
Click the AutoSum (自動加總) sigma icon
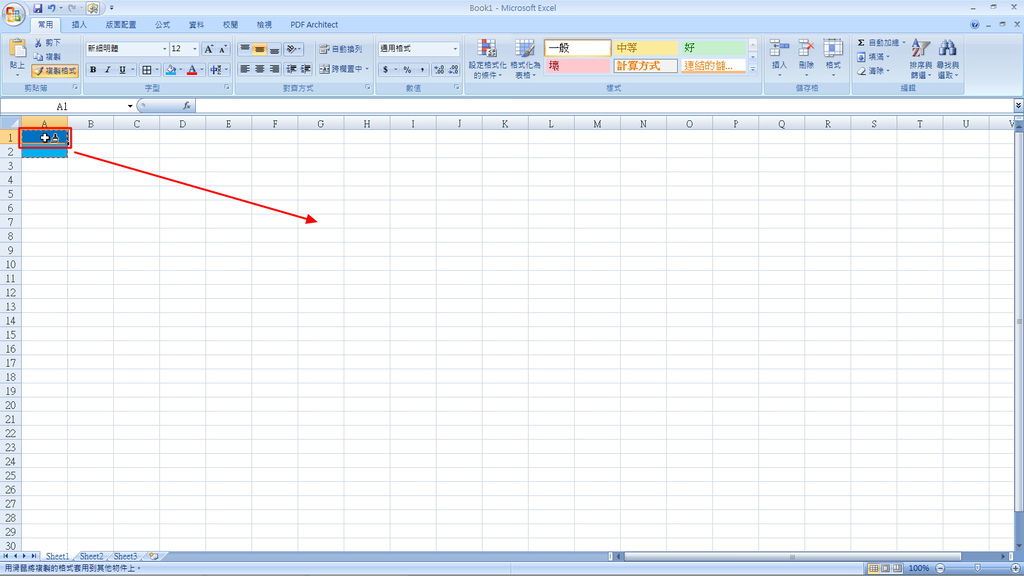click(861, 42)
